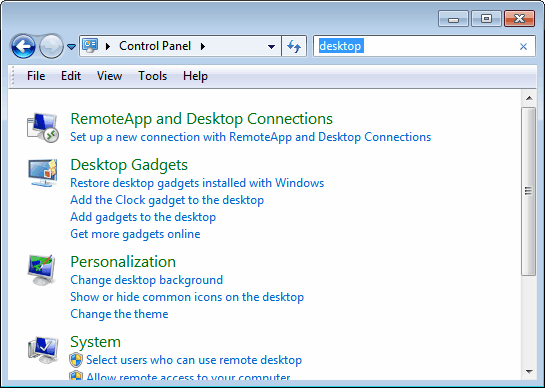Click the RemoteApp and Desktop Connections icon
The image size is (545, 388).
(x=43, y=128)
